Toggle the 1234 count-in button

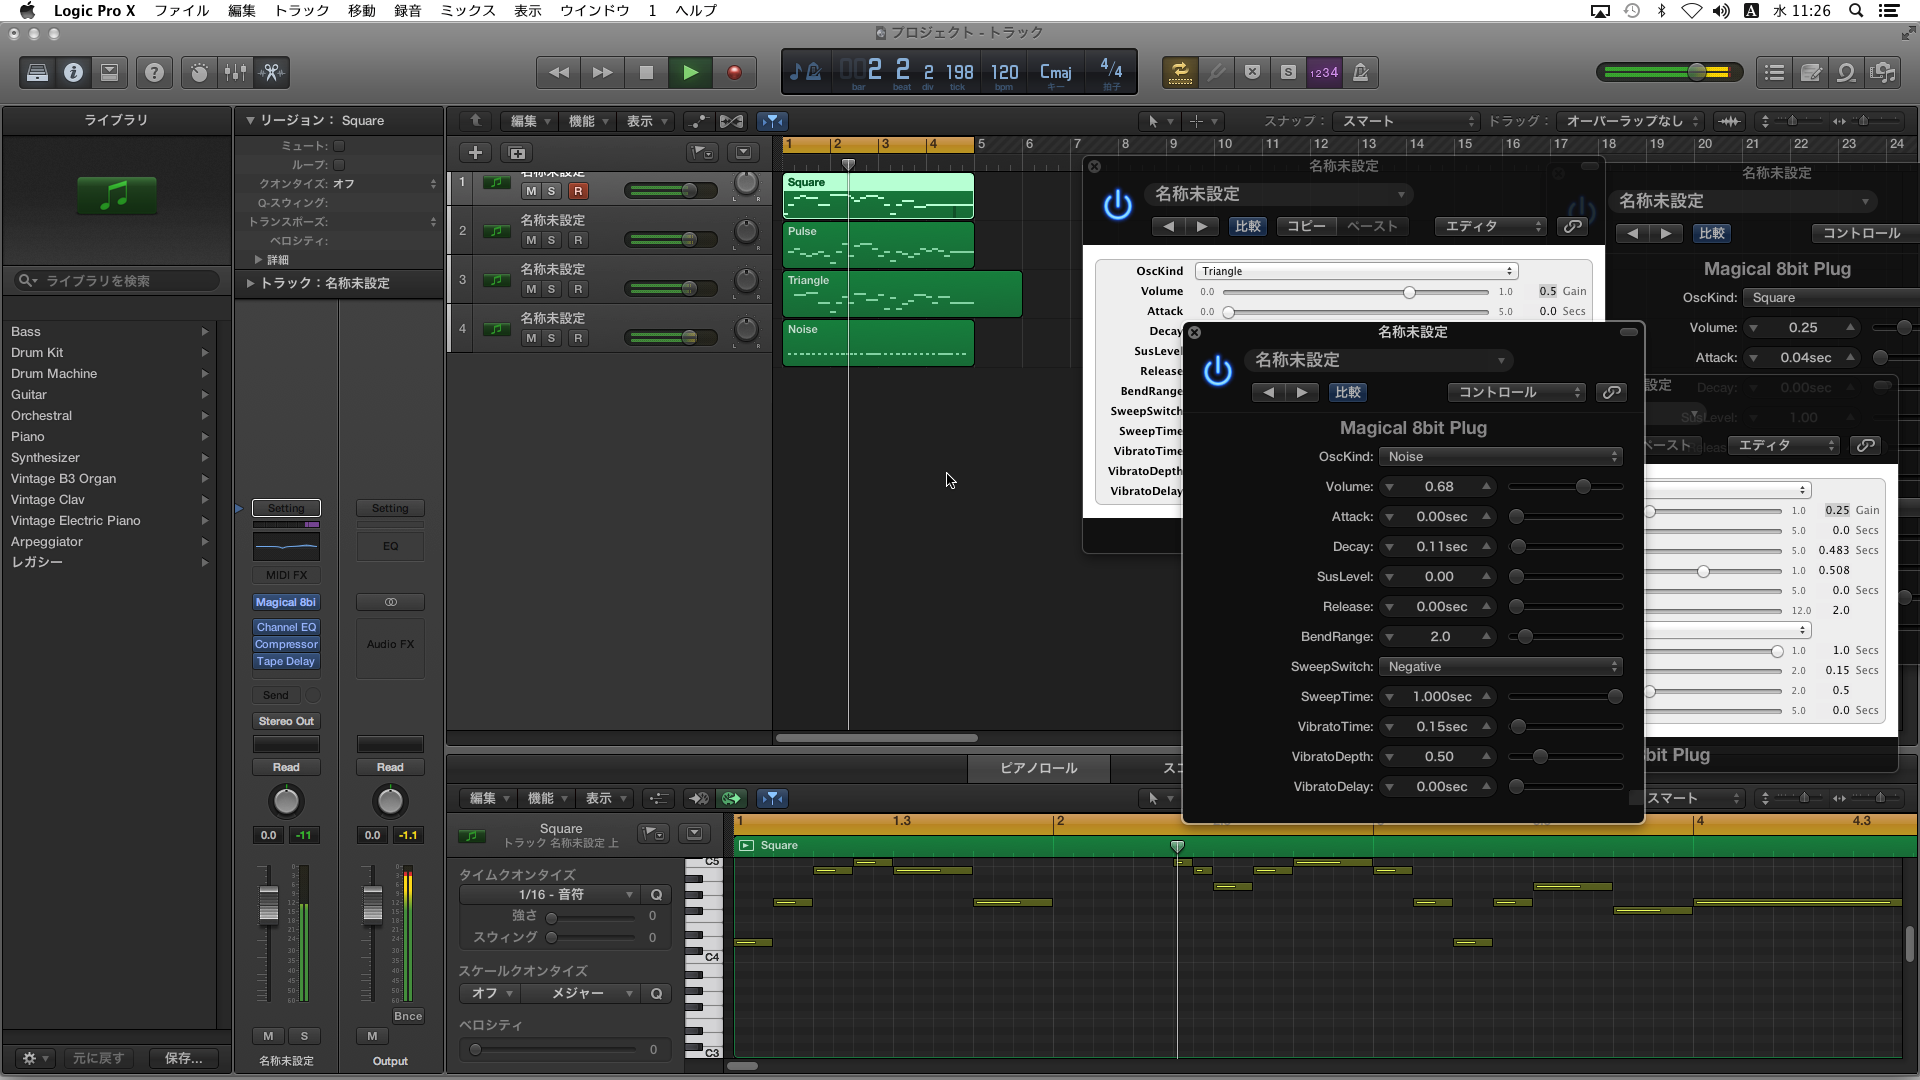click(1324, 72)
